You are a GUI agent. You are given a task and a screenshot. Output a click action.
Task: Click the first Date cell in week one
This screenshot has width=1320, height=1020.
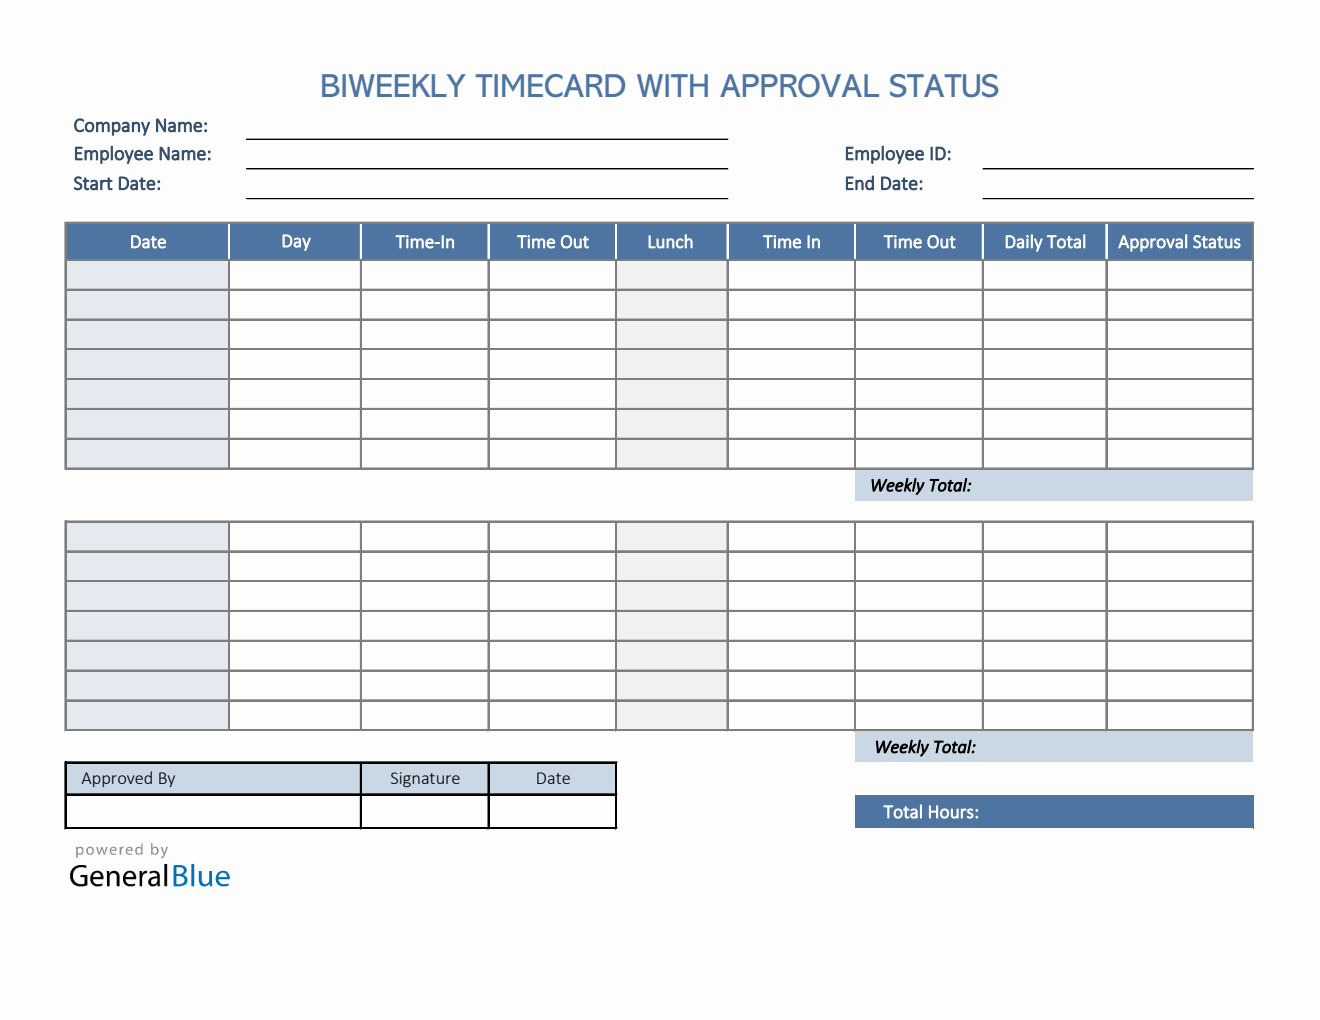146,274
